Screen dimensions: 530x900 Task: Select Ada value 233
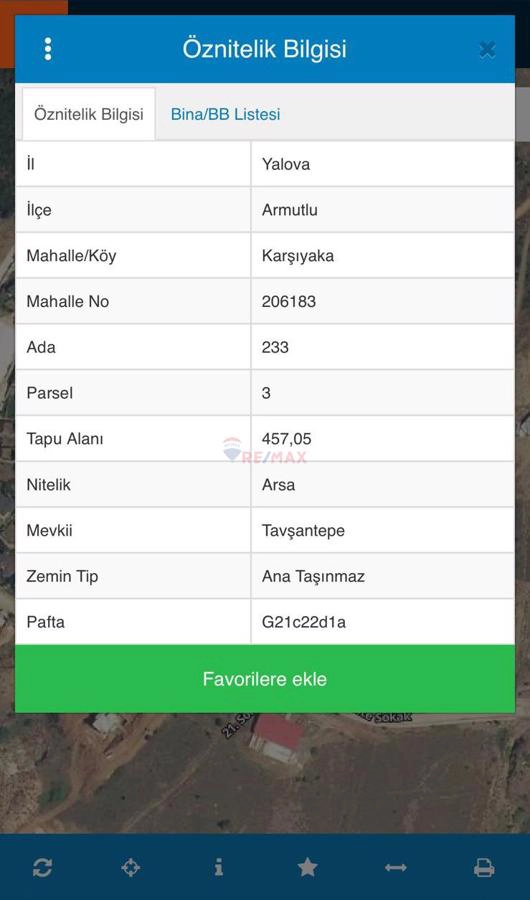pos(275,347)
